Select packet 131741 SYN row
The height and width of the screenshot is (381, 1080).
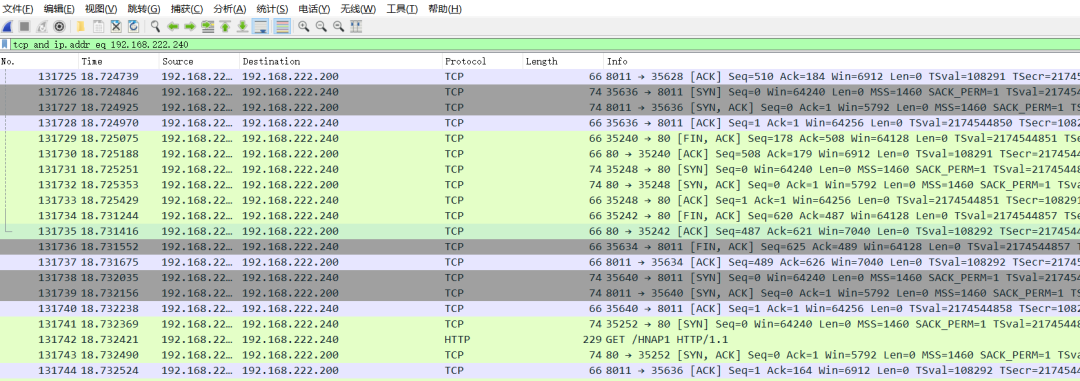[540, 325]
